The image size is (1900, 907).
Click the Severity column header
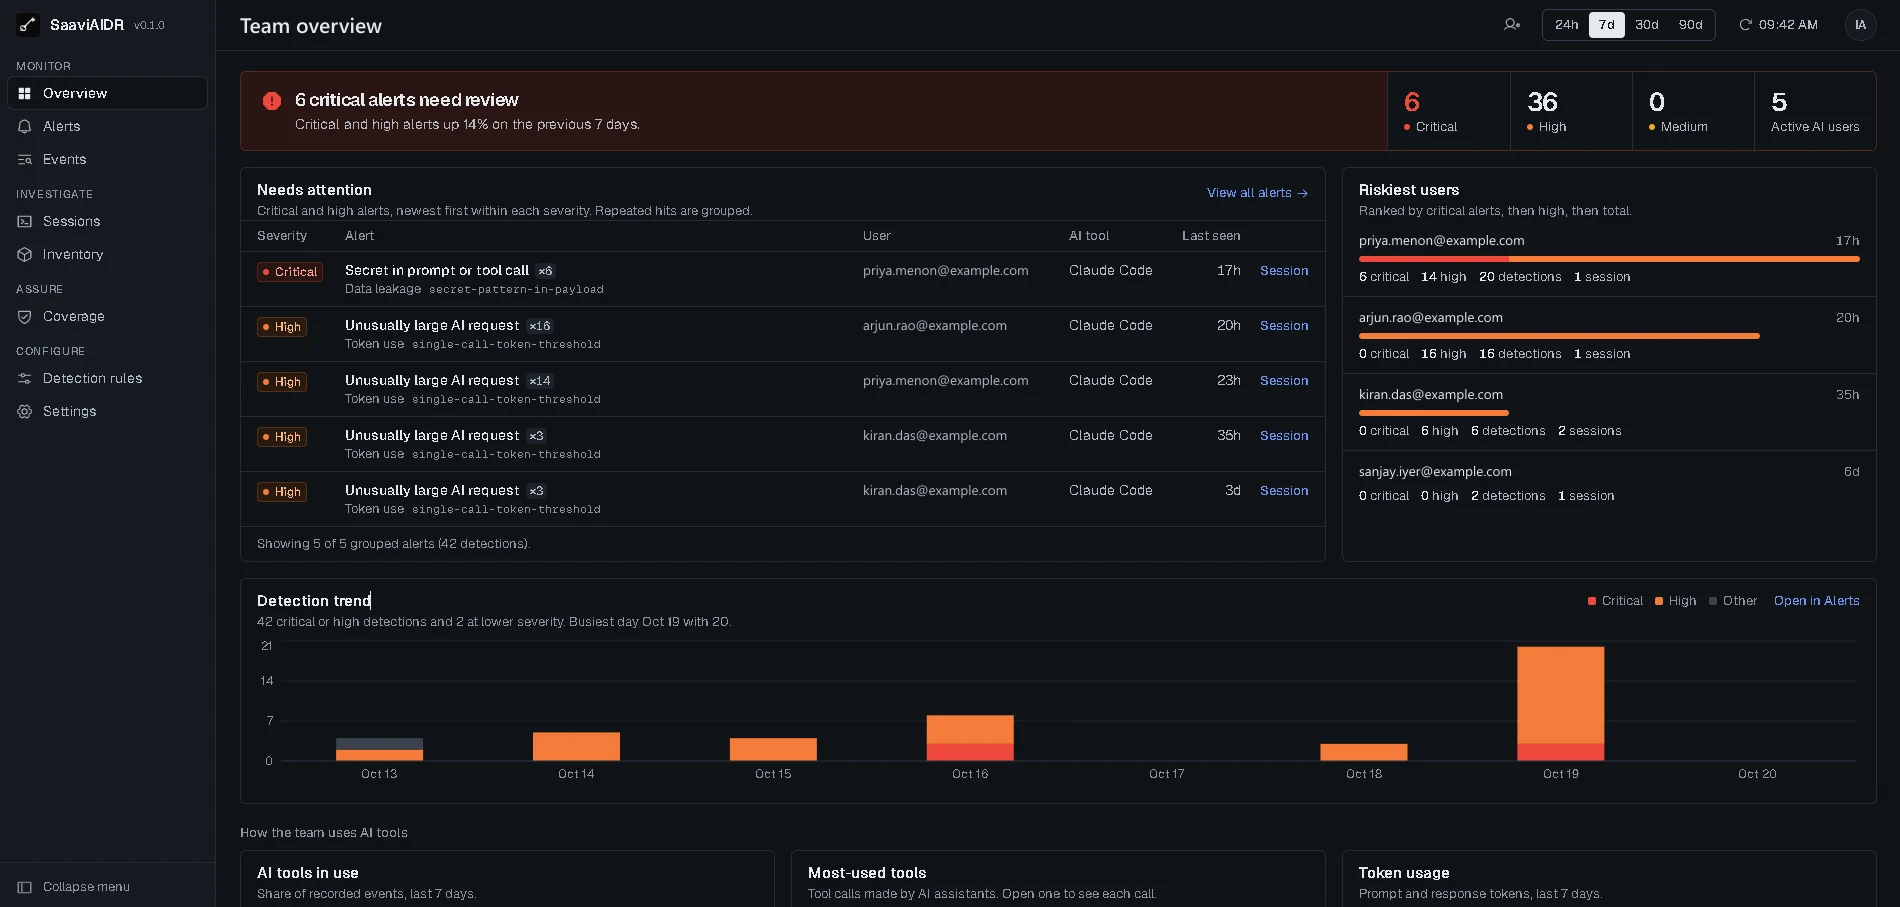[x=282, y=236]
